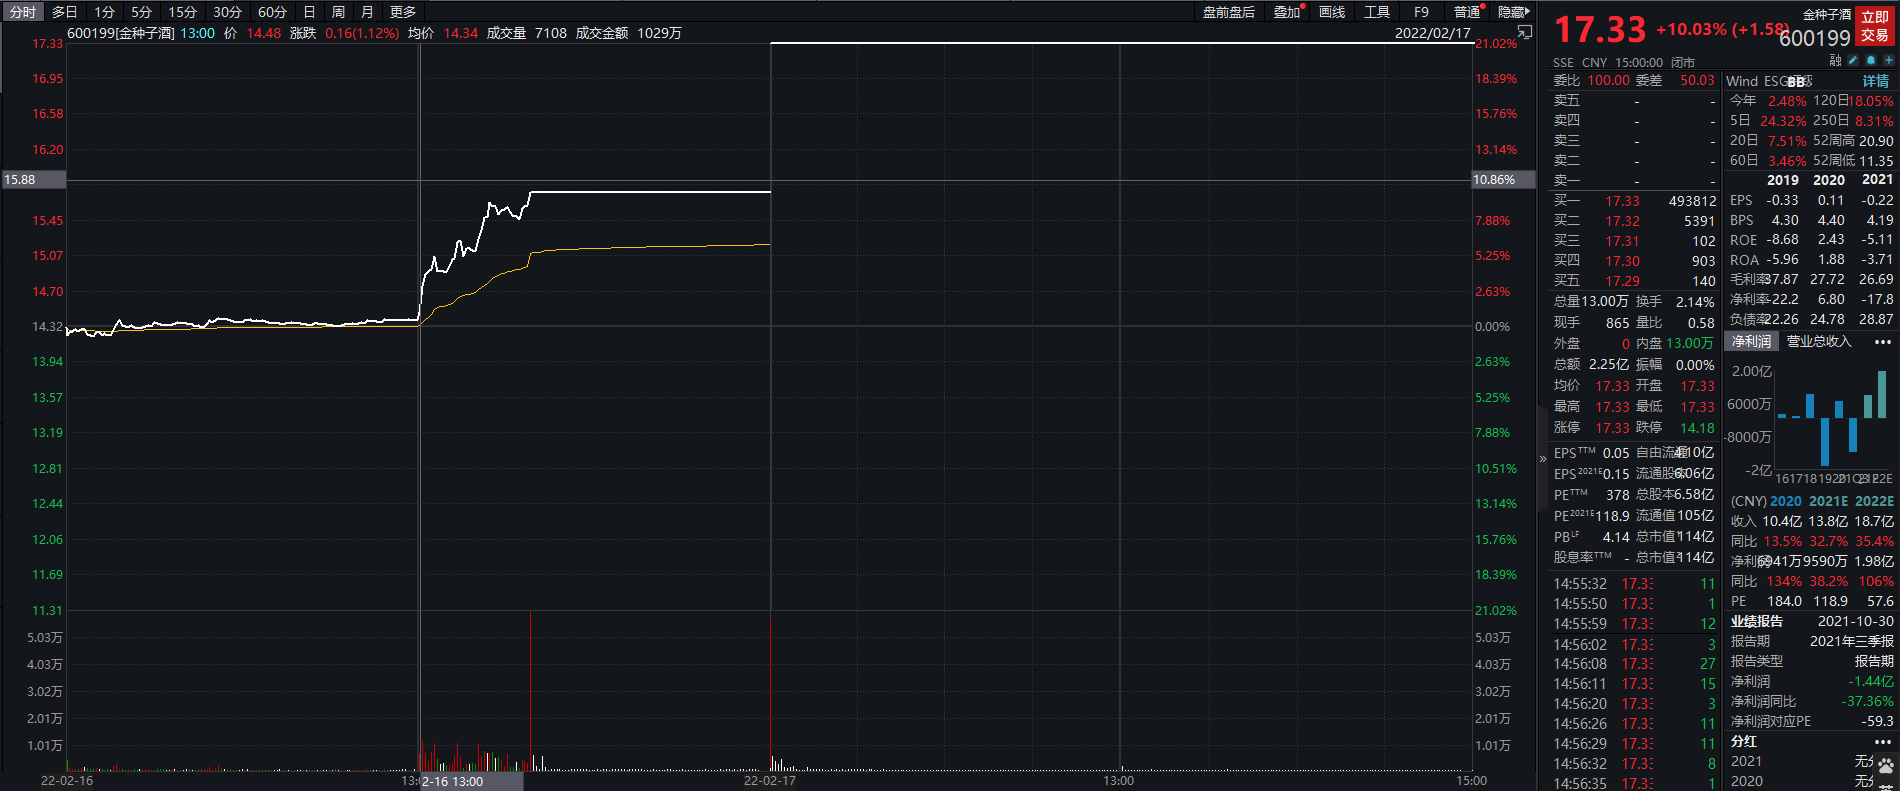Open the 普通 mode selector
1900x791 pixels.
(x=1468, y=12)
